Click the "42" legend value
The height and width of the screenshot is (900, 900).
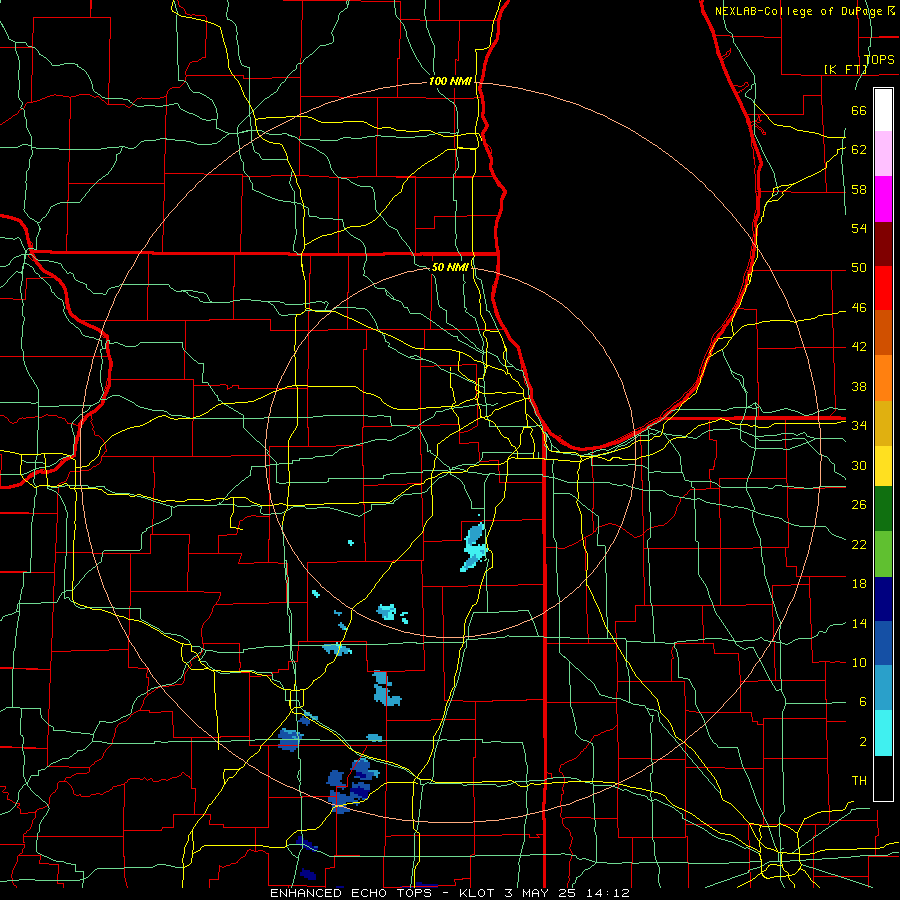tap(859, 347)
